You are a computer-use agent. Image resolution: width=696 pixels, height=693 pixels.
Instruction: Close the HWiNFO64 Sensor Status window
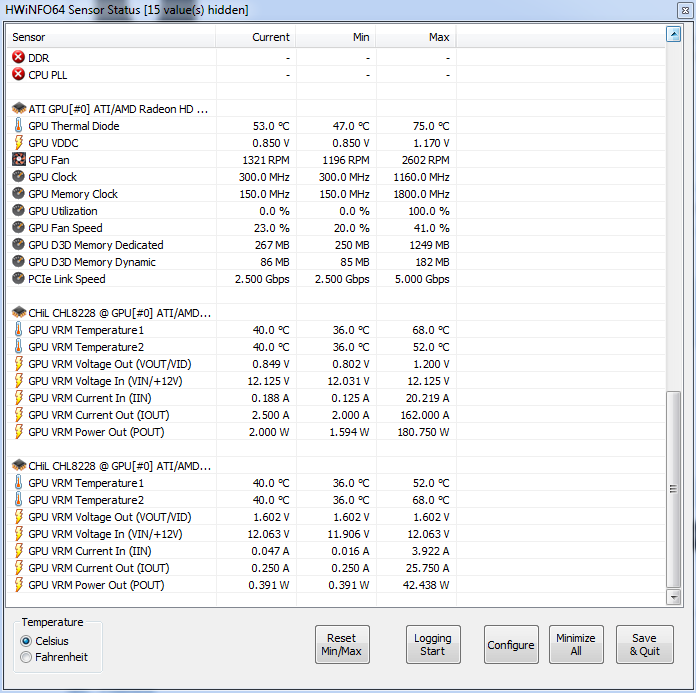click(x=685, y=10)
